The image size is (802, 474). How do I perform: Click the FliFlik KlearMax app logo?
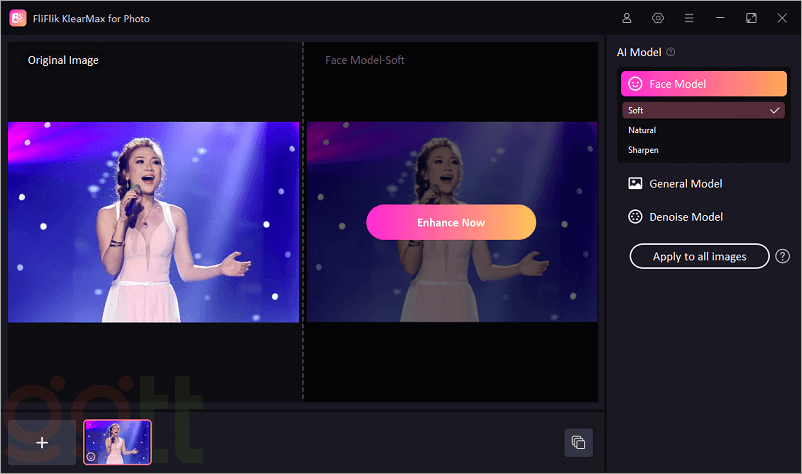coord(18,18)
